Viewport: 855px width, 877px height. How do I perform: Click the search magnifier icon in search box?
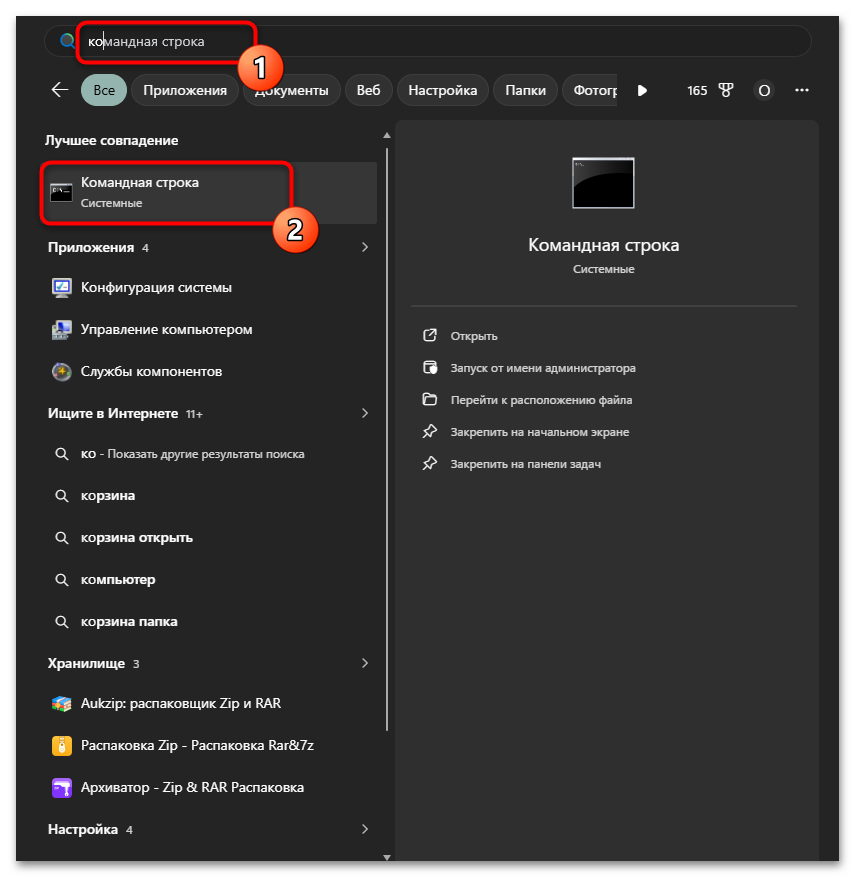click(67, 41)
